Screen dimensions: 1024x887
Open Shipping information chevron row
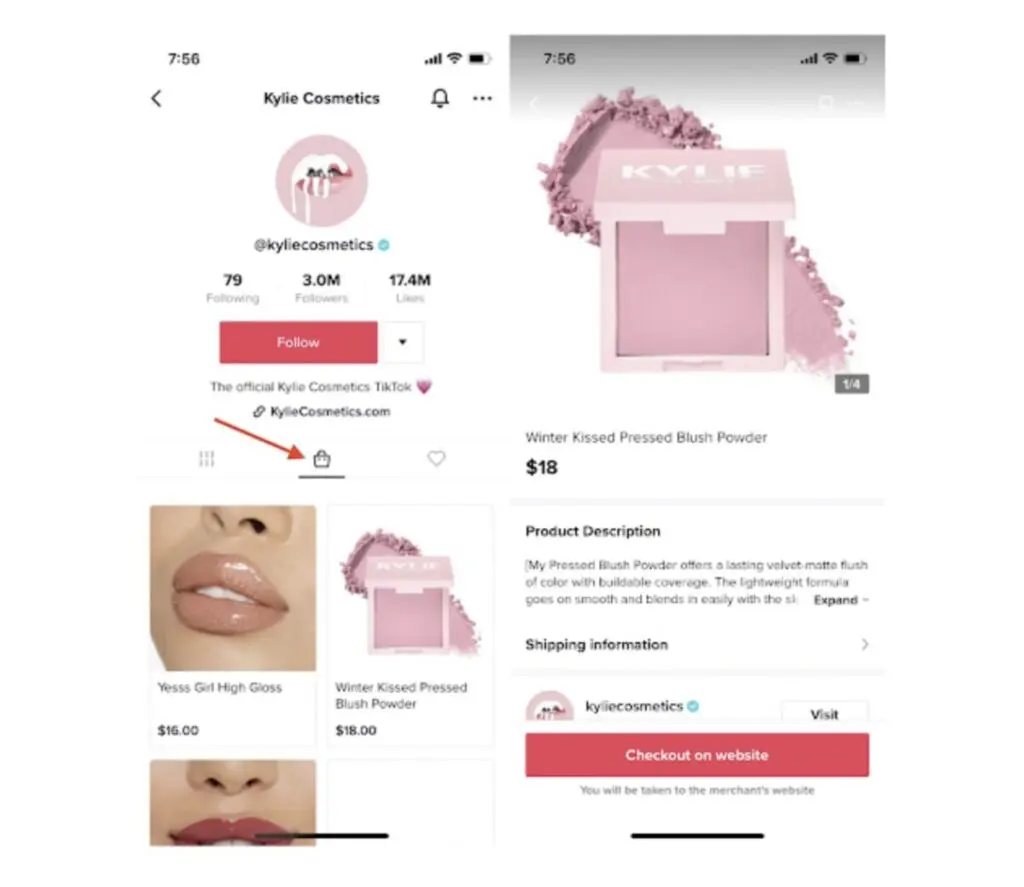(x=697, y=645)
